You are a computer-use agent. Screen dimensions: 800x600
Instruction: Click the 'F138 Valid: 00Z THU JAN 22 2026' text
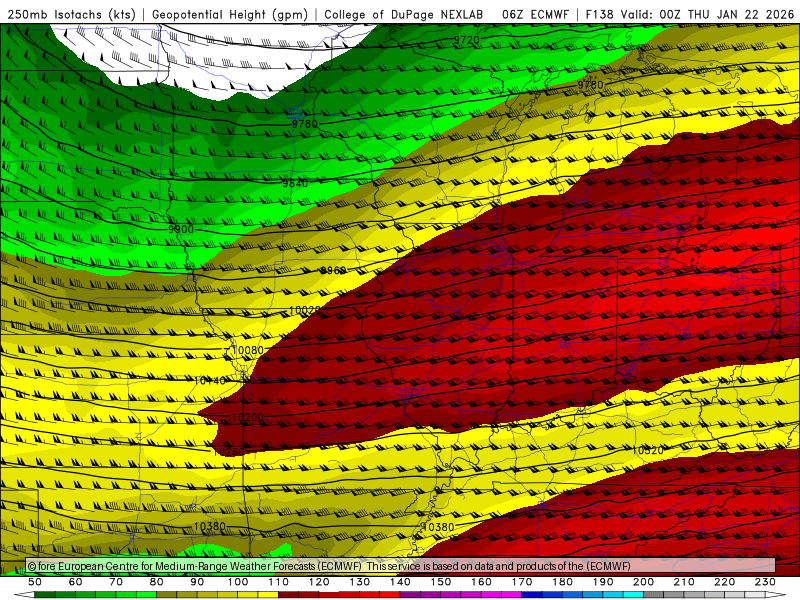tap(690, 14)
